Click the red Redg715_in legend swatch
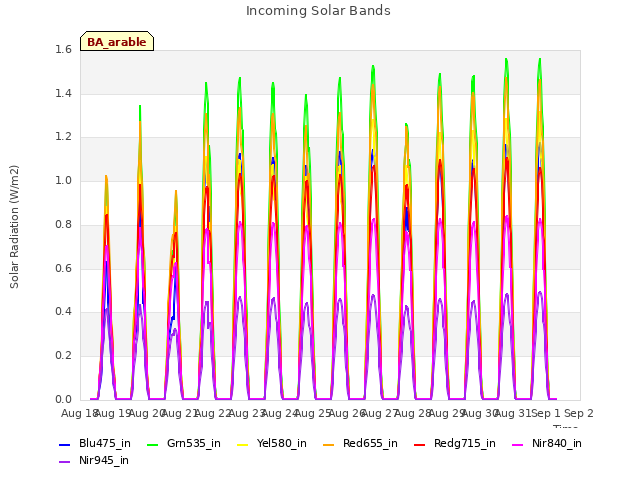640x480 pixels. coord(420,444)
